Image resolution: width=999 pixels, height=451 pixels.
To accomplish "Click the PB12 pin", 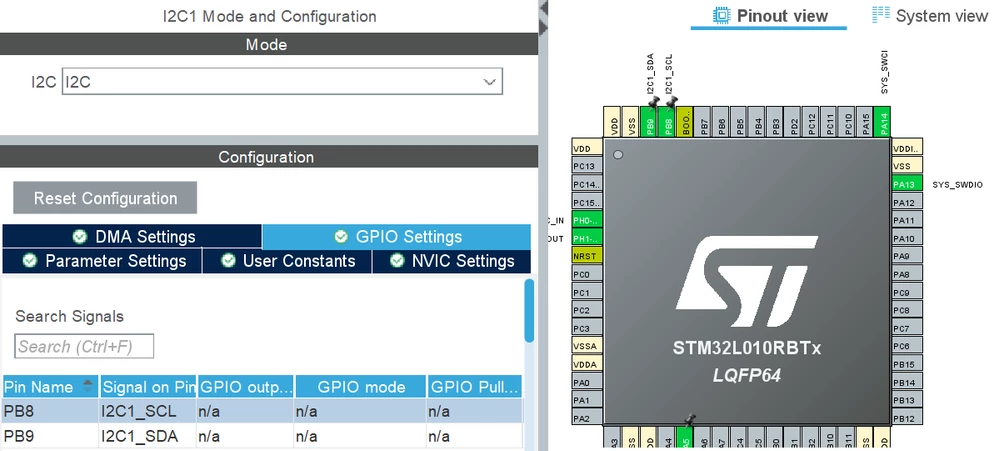I will coord(907,419).
